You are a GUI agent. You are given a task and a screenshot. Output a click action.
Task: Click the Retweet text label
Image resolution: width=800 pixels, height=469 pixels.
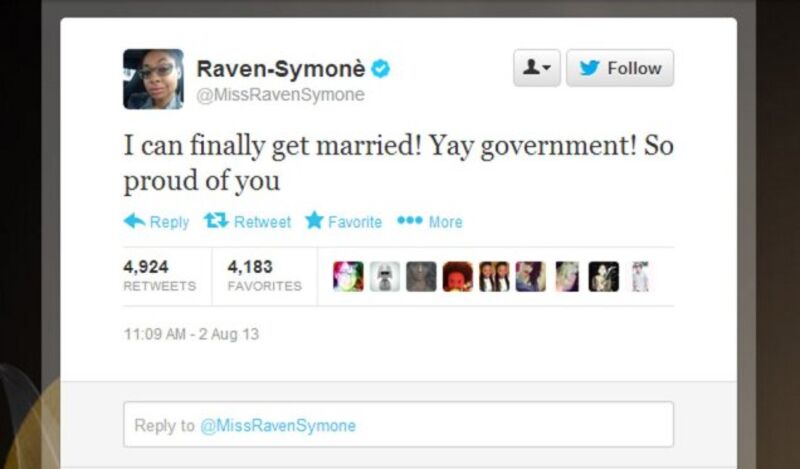coord(262,222)
